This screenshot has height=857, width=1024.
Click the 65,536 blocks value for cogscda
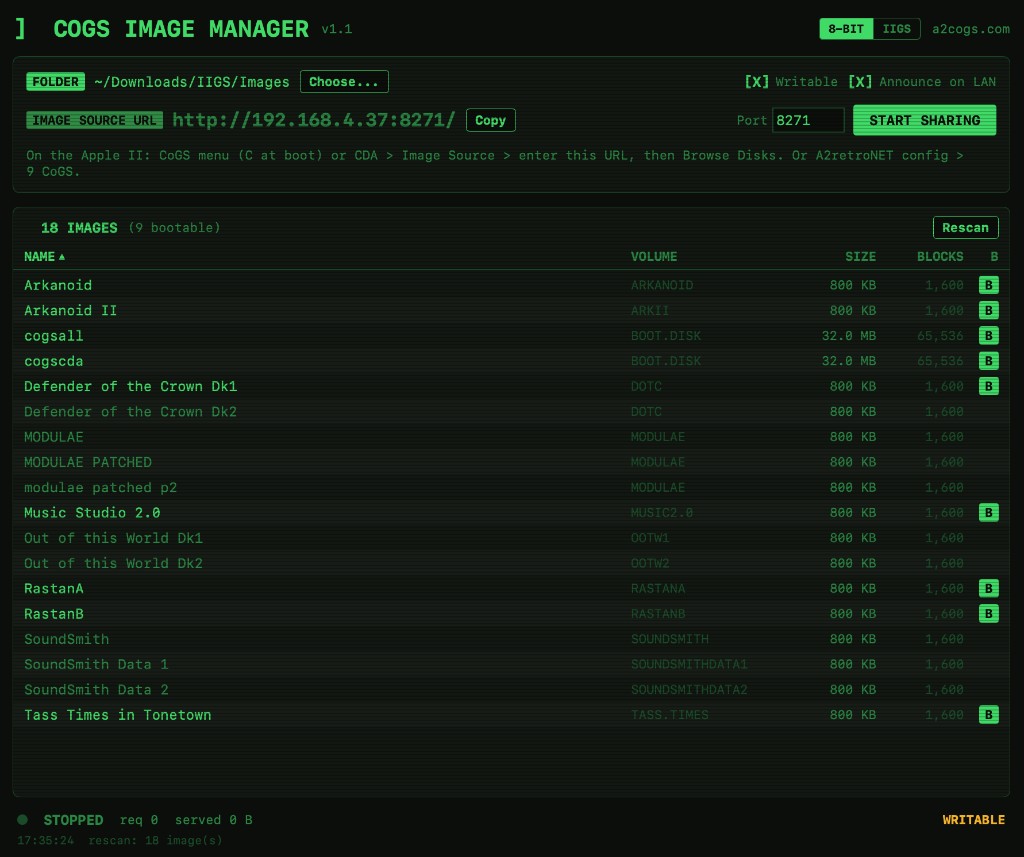(940, 361)
